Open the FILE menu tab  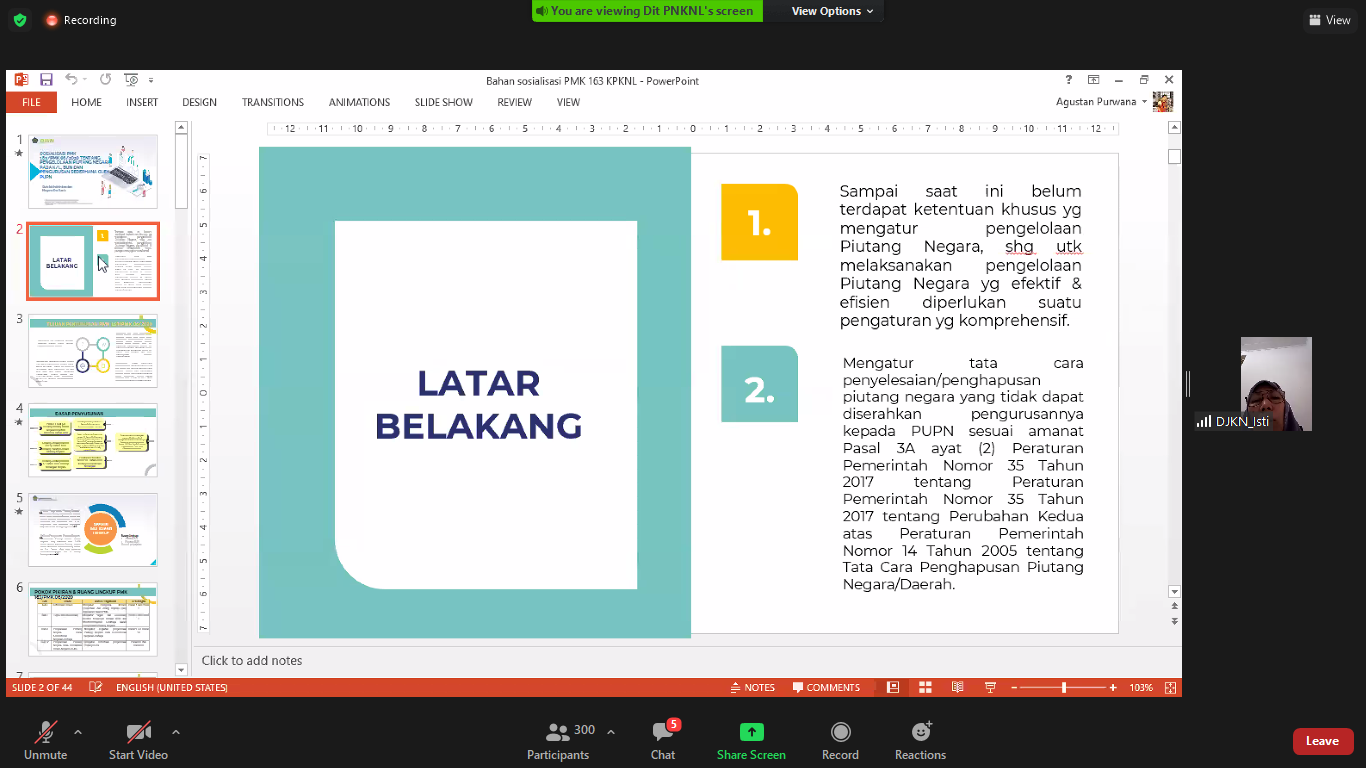[31, 102]
